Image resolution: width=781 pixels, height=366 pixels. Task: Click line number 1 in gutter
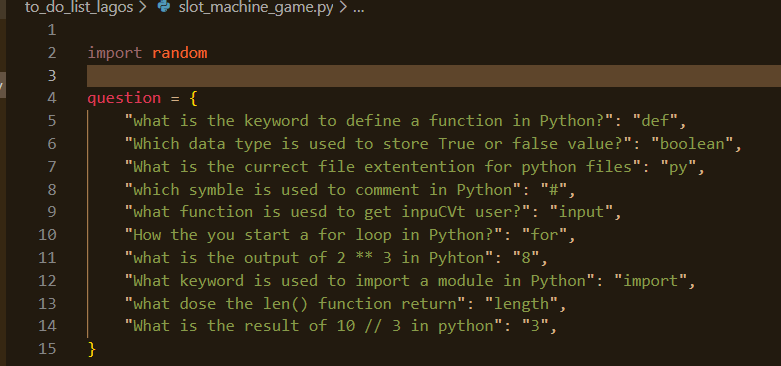click(x=52, y=30)
